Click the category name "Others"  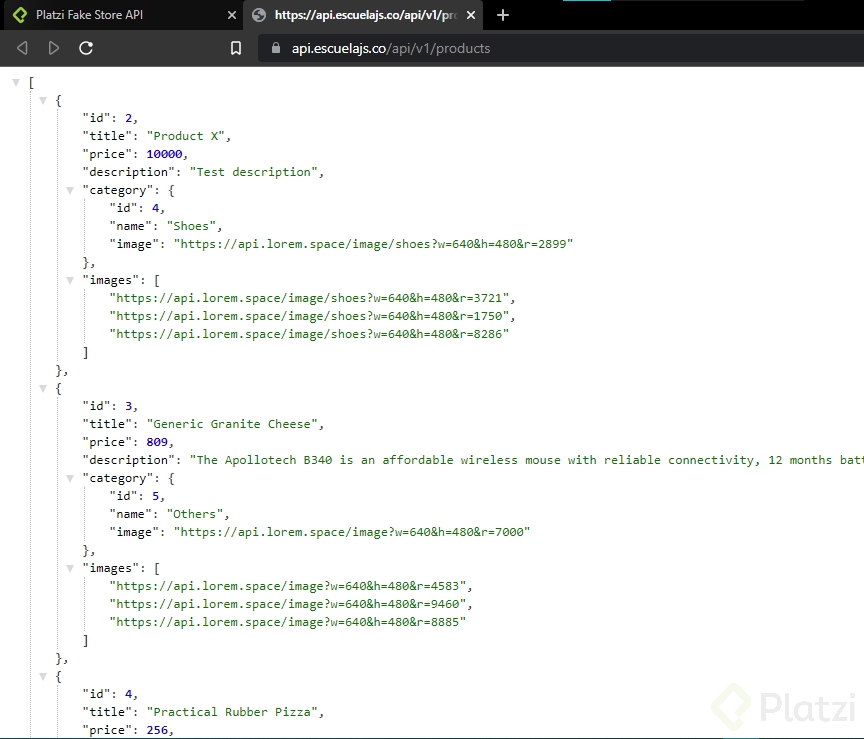(x=195, y=514)
